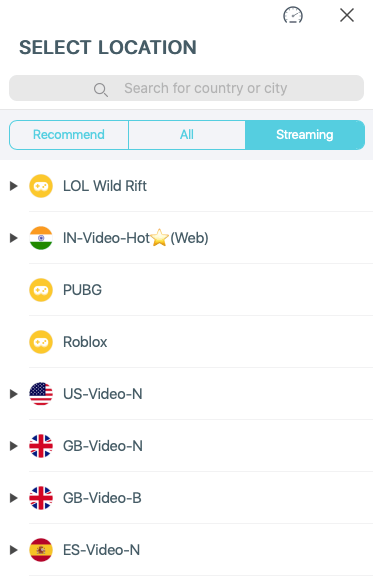
Task: Expand the US-Video-N server group
Action: (x=14, y=394)
